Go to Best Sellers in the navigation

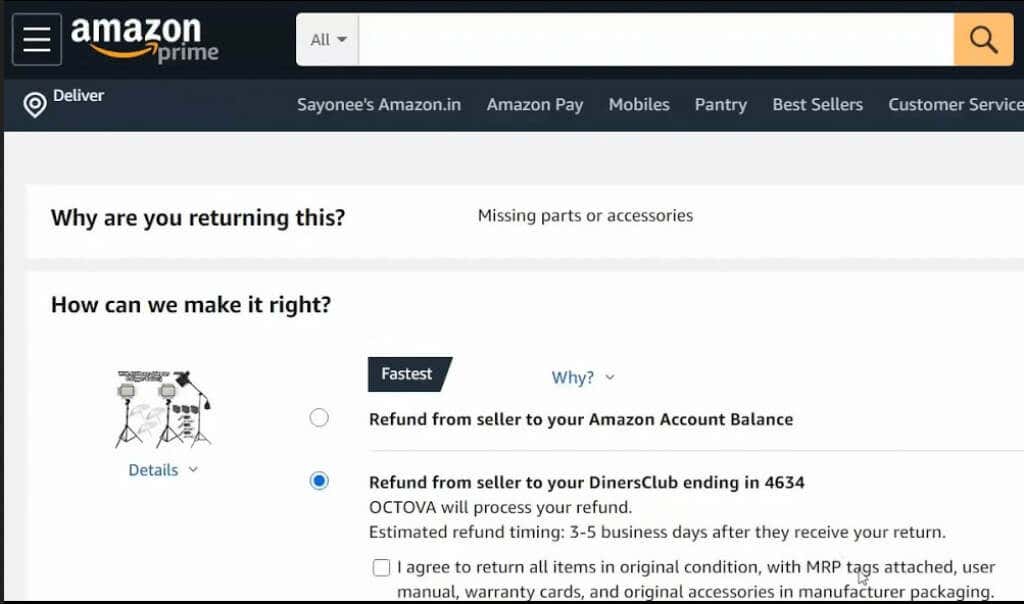click(817, 104)
